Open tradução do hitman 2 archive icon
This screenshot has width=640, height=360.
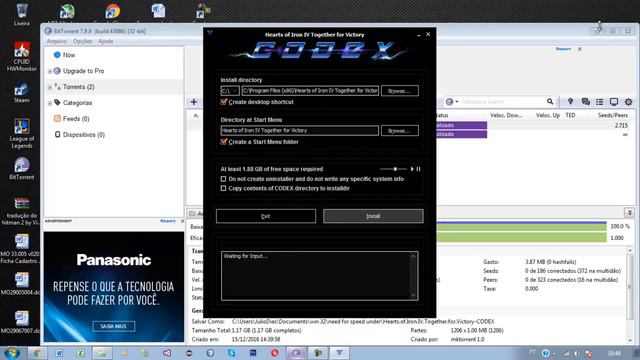click(x=20, y=211)
